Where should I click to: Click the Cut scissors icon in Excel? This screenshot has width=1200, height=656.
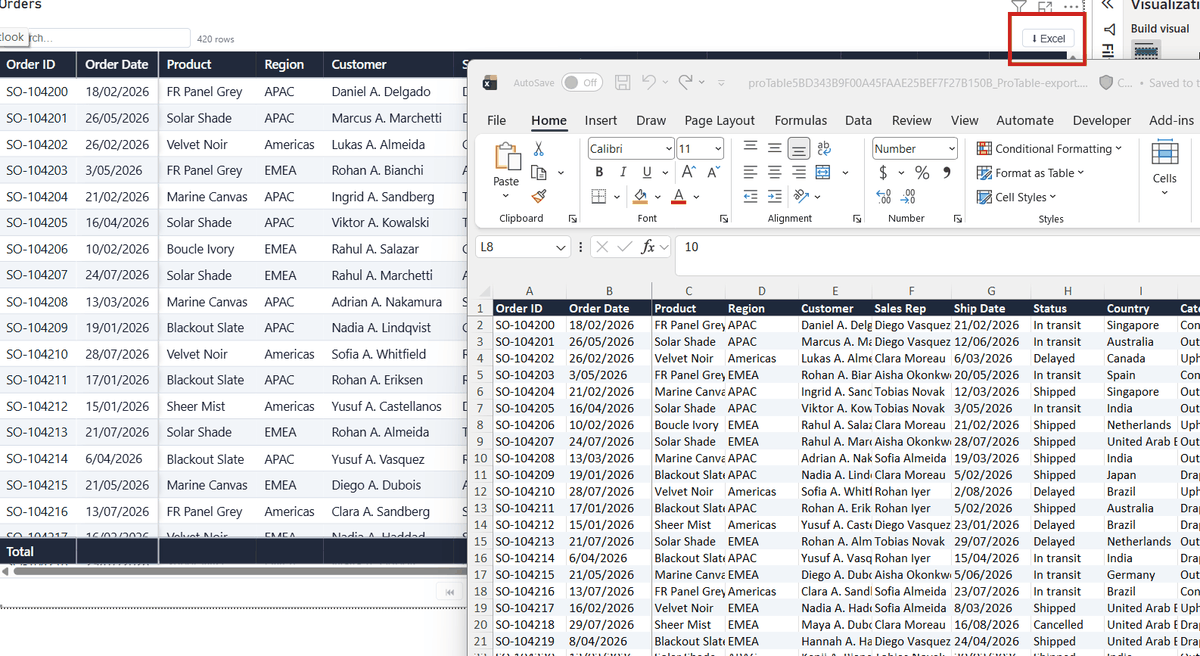[539, 149]
